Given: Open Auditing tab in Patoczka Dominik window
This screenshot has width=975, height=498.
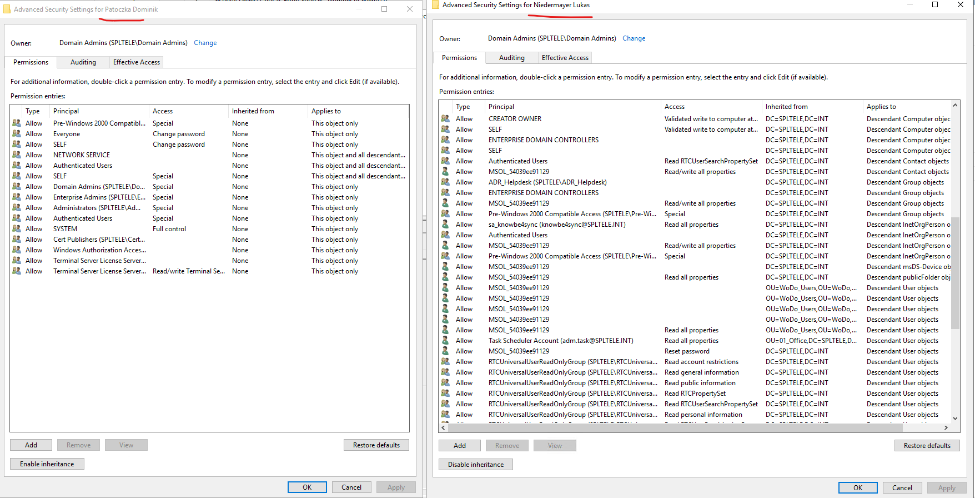Looking at the screenshot, I should (x=83, y=62).
